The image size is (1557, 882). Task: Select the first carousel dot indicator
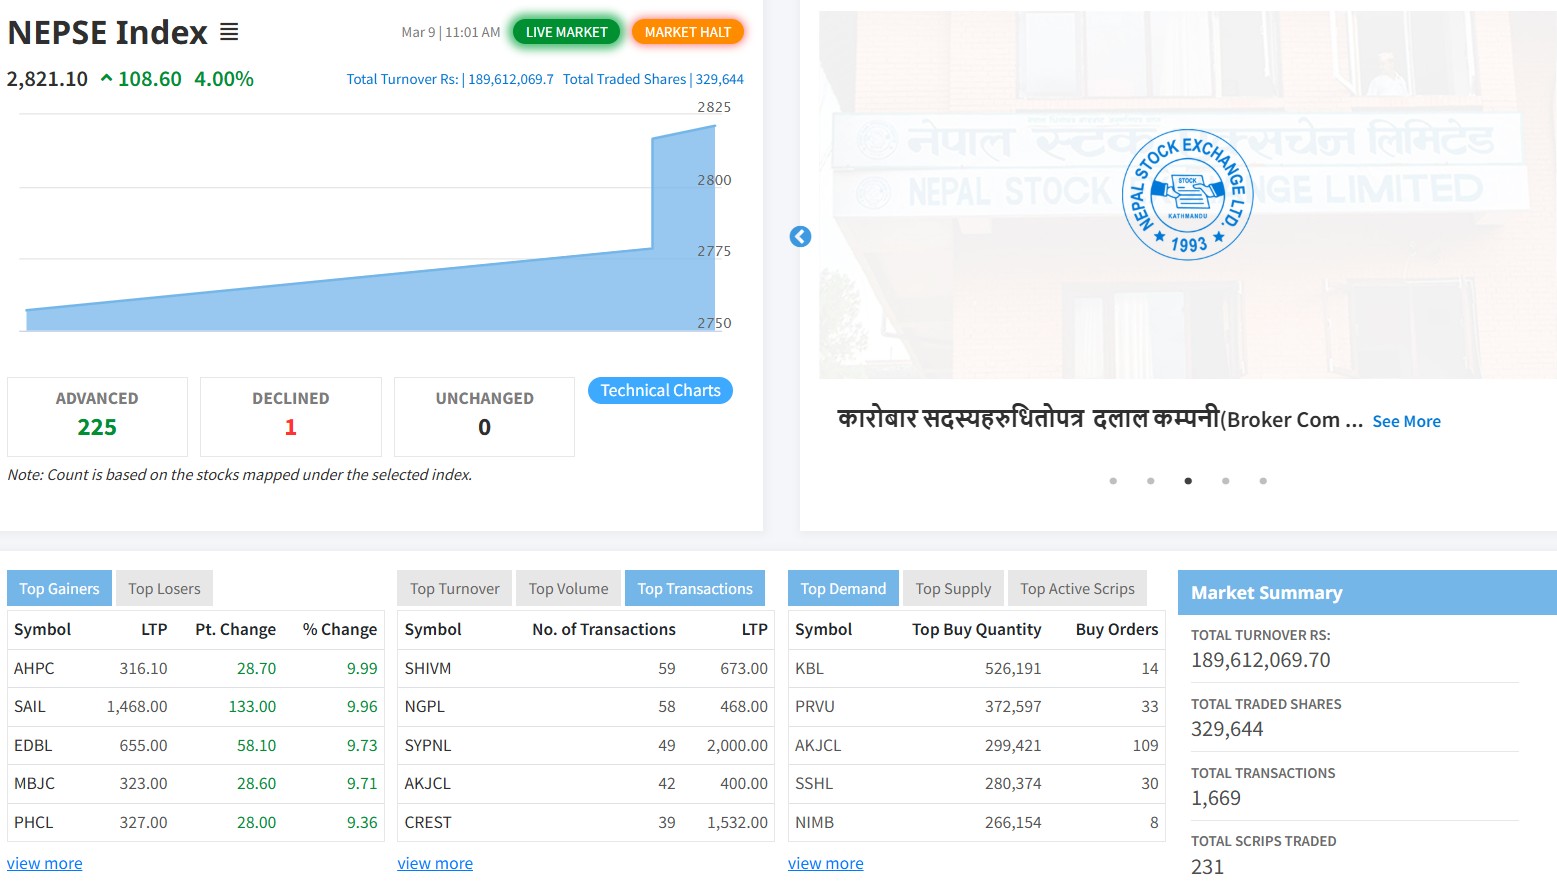tap(1113, 481)
